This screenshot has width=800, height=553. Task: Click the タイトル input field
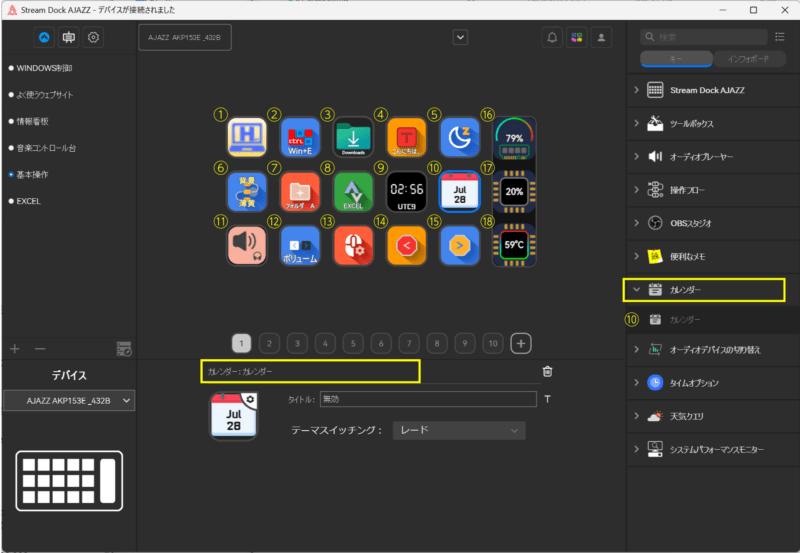[x=428, y=399]
